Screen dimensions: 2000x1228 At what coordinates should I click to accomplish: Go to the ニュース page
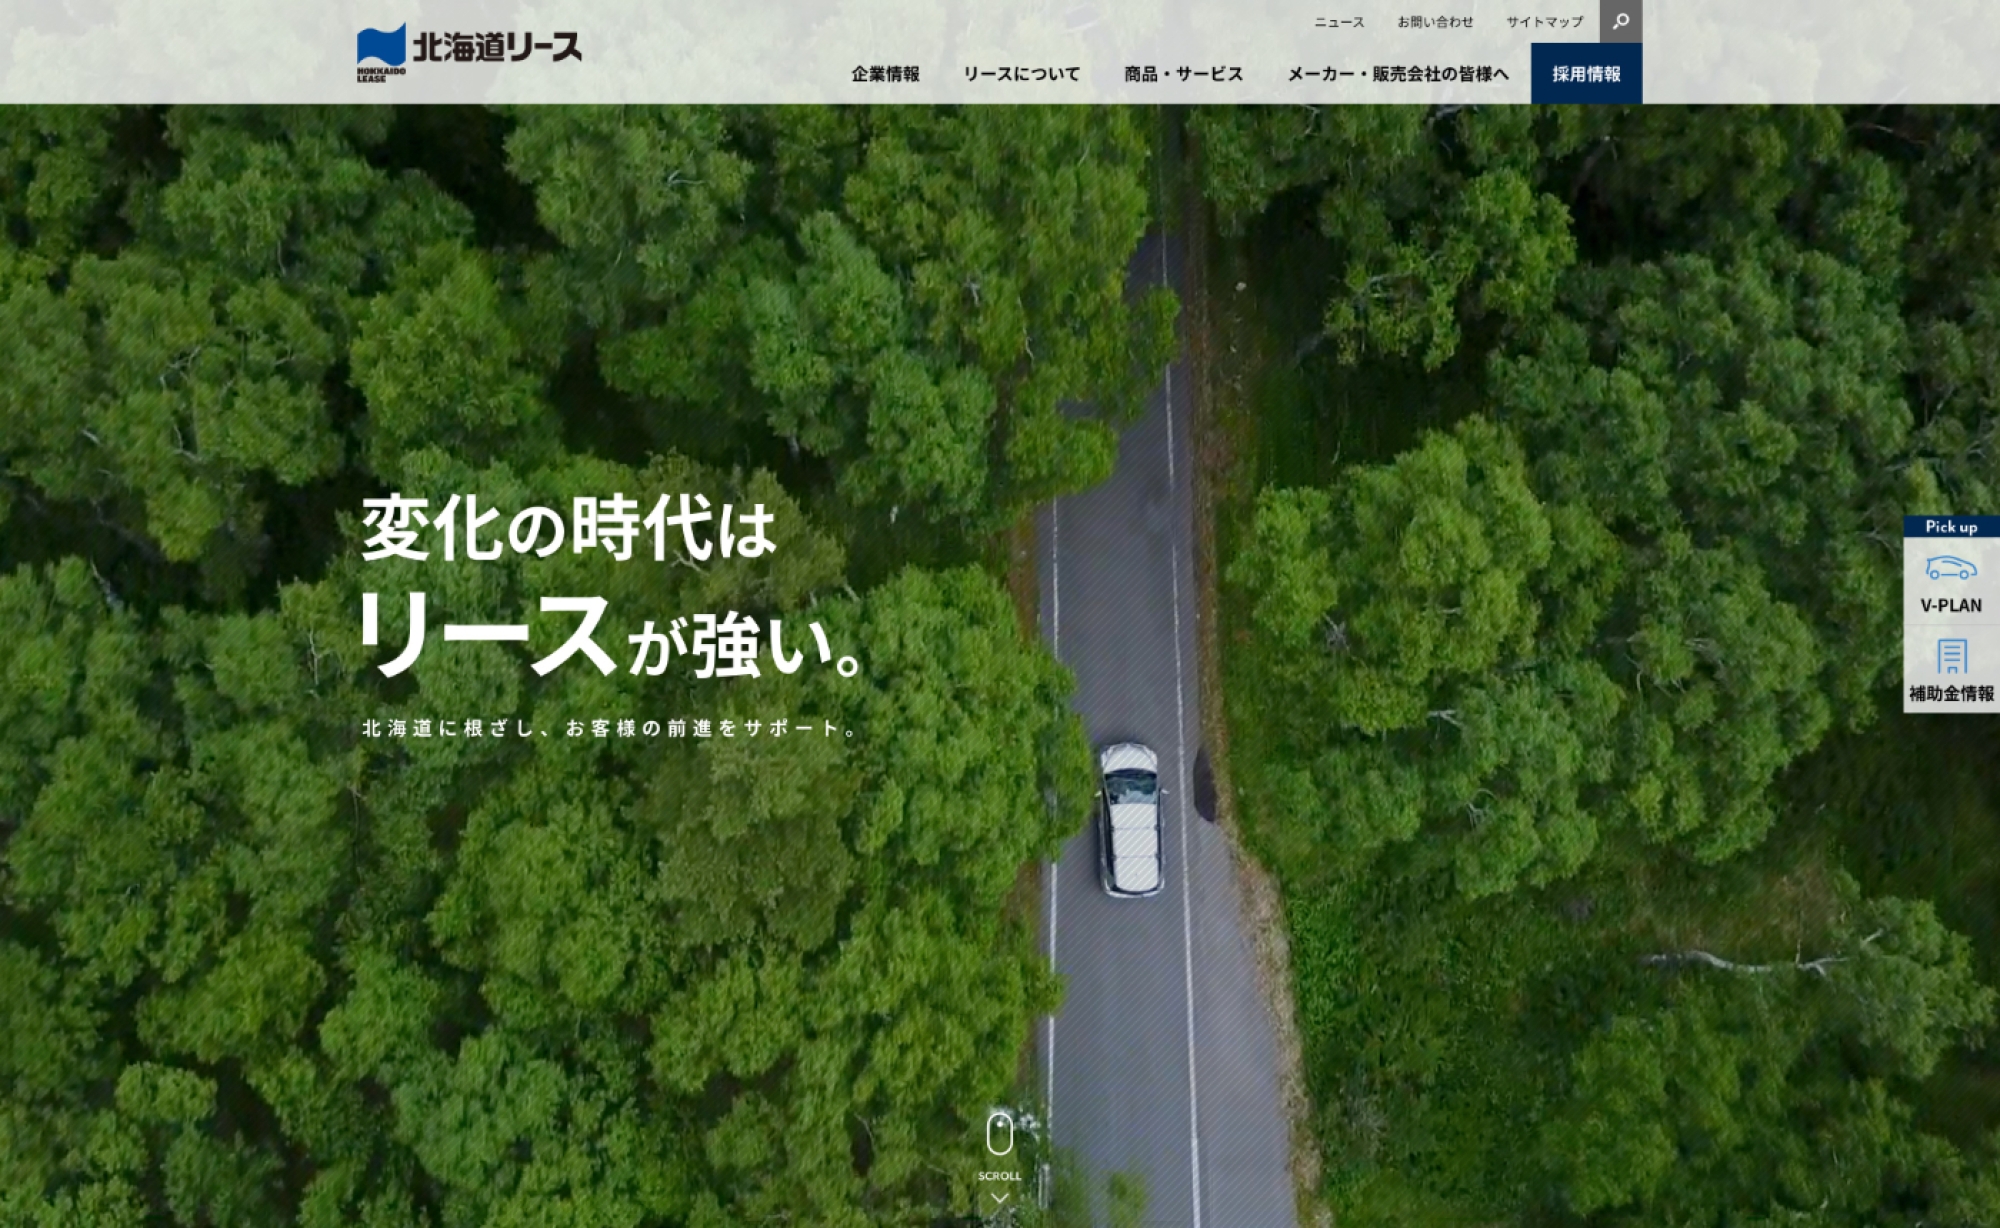(1339, 22)
